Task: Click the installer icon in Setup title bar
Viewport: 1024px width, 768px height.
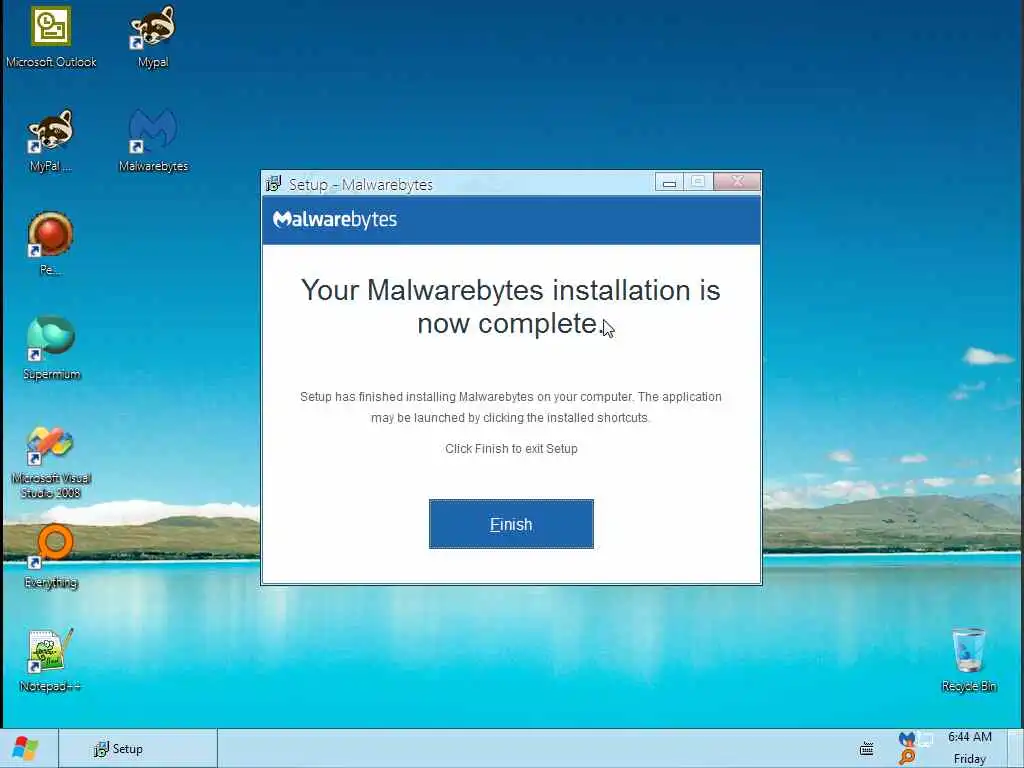Action: tap(274, 184)
